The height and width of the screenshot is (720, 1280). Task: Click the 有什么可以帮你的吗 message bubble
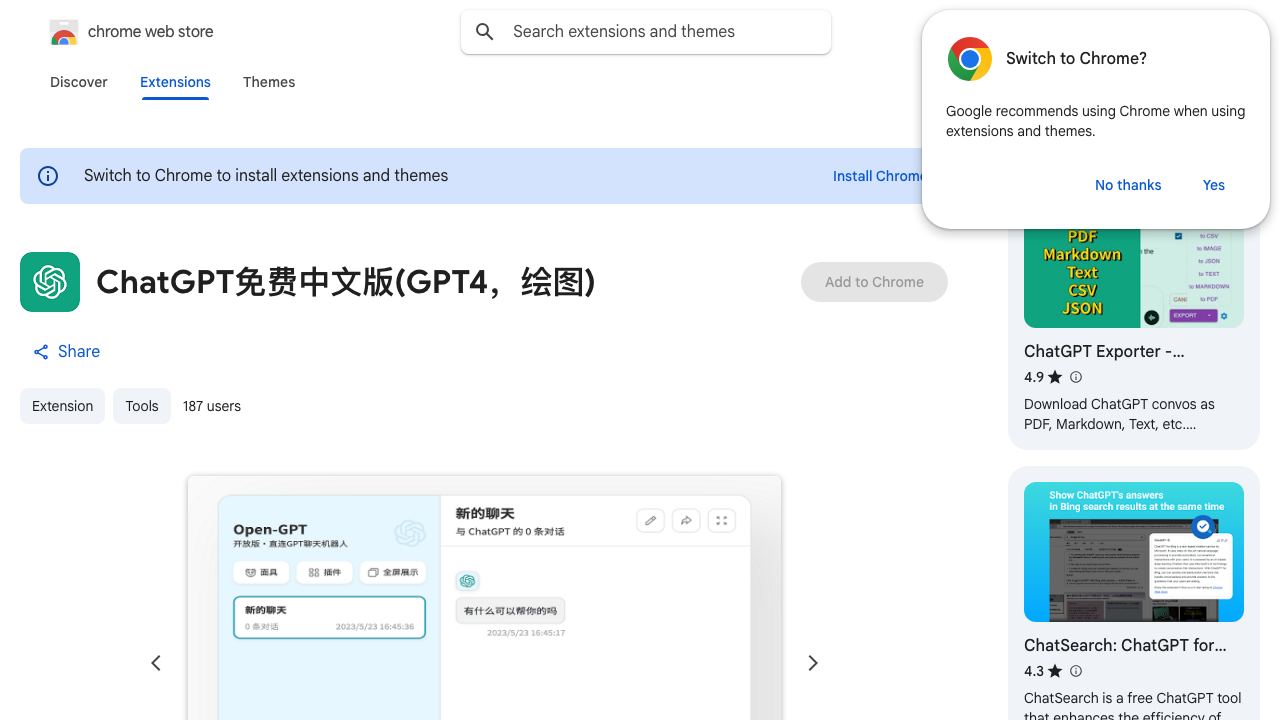[510, 610]
